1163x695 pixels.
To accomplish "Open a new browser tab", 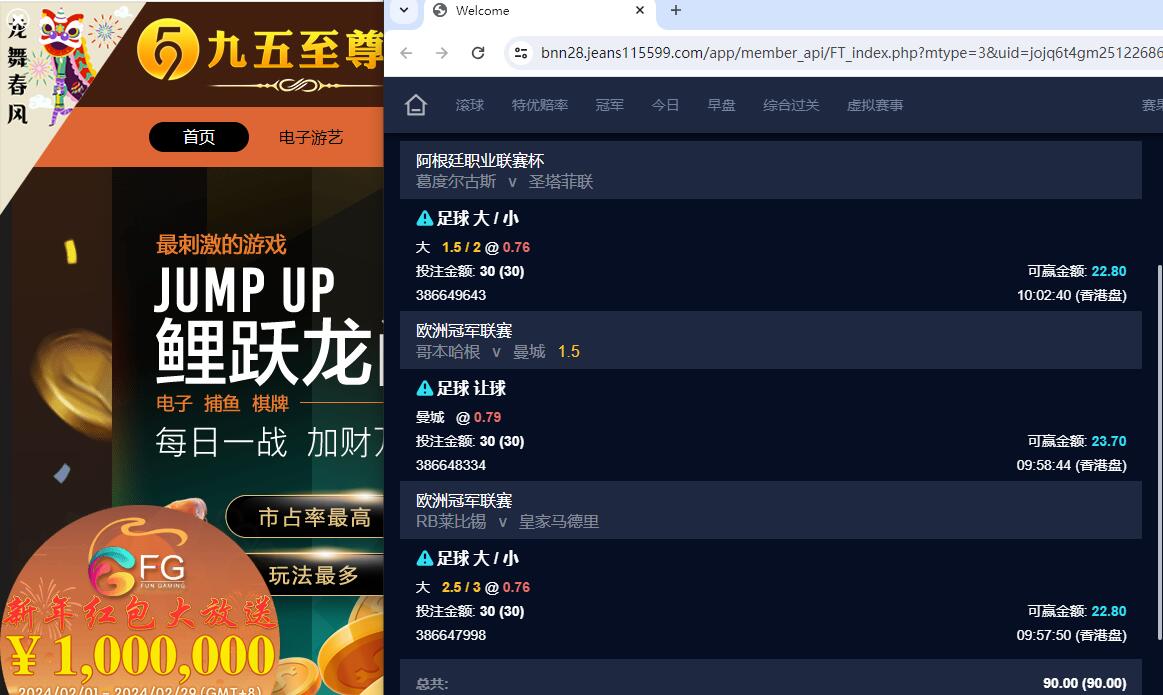I will click(x=676, y=10).
